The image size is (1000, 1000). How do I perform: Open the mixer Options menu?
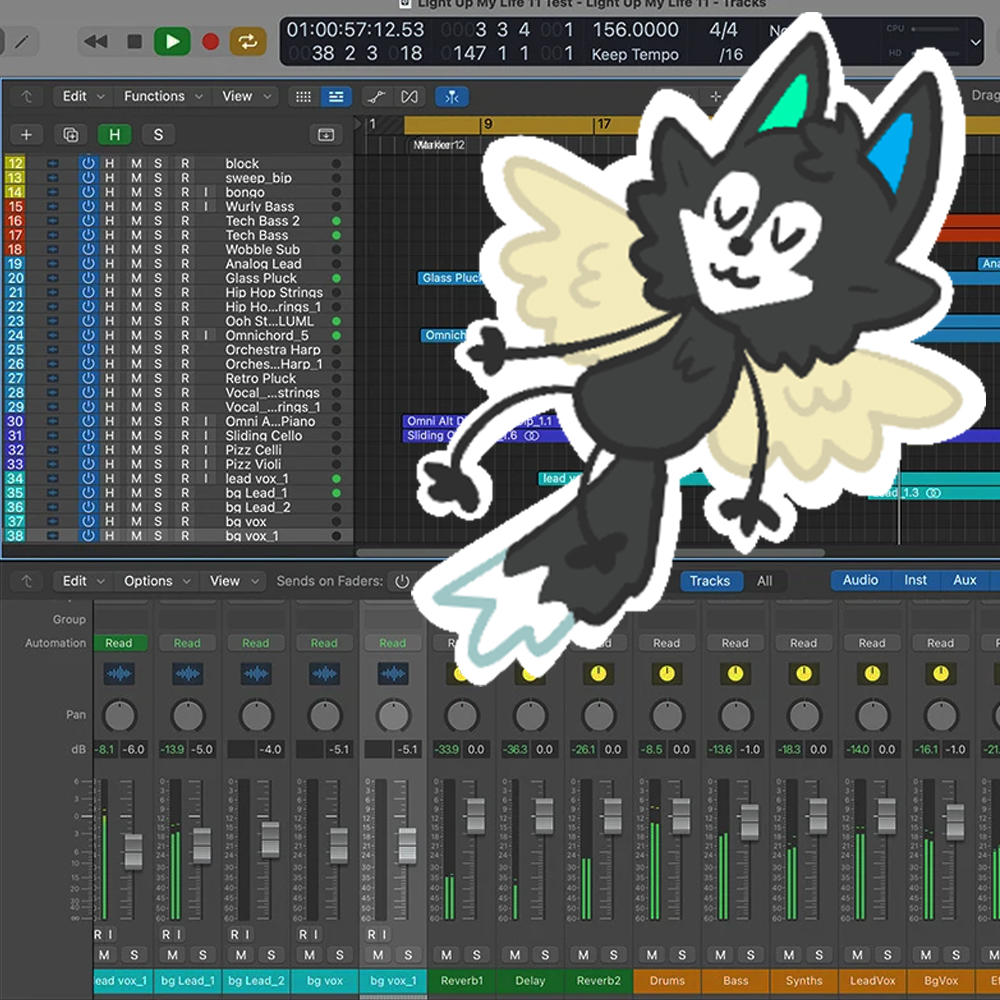(x=157, y=581)
